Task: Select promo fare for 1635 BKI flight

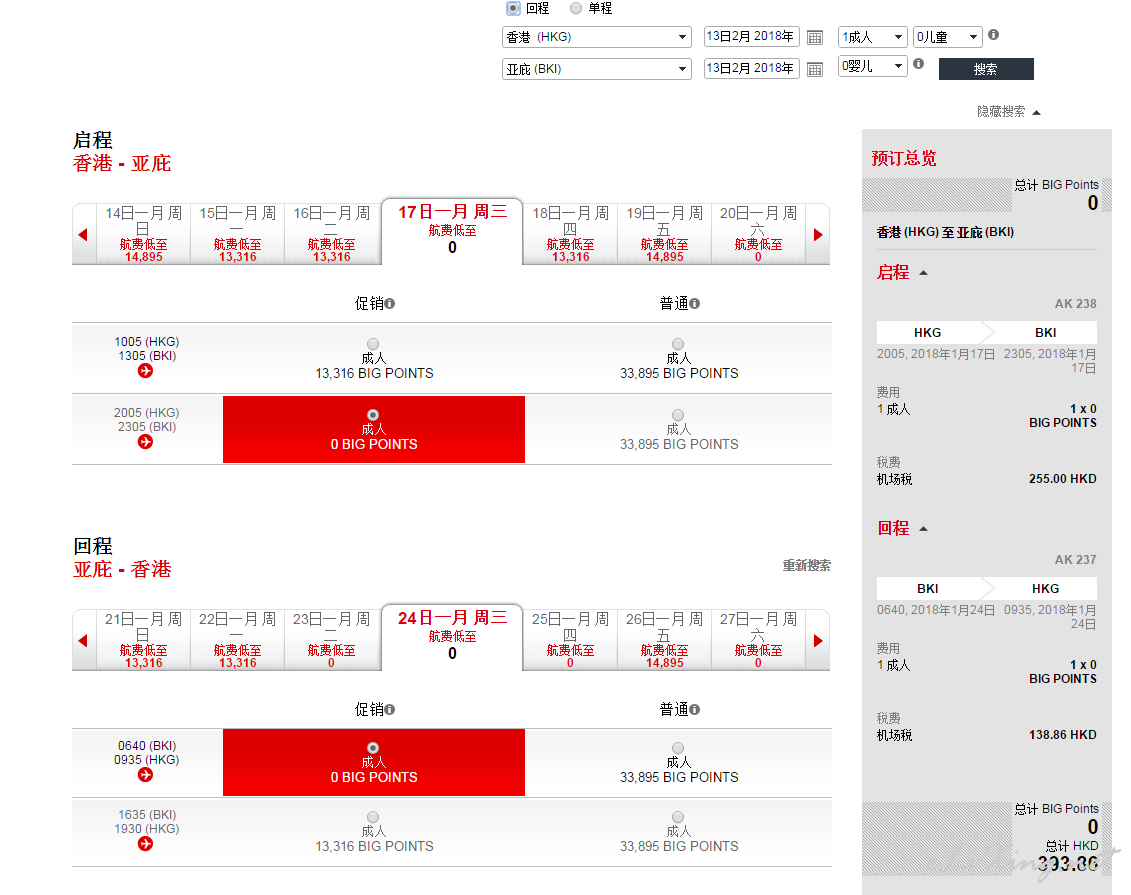Action: tap(373, 817)
